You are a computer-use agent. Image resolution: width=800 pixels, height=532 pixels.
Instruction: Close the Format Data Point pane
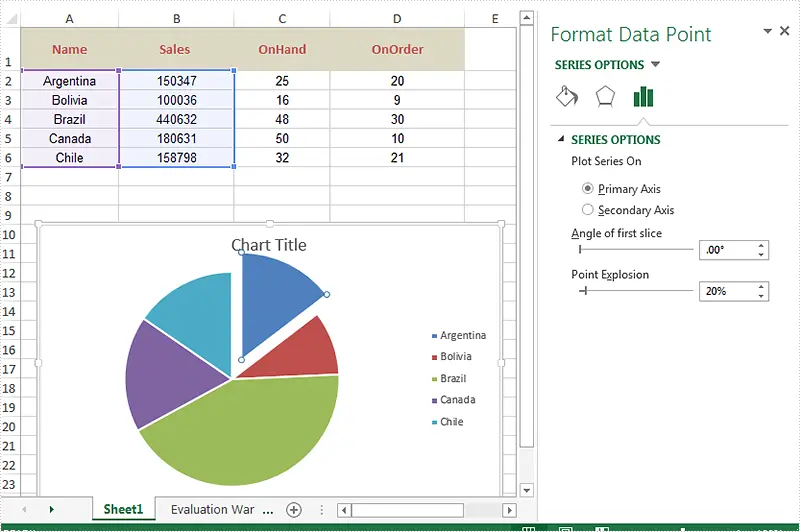[784, 32]
